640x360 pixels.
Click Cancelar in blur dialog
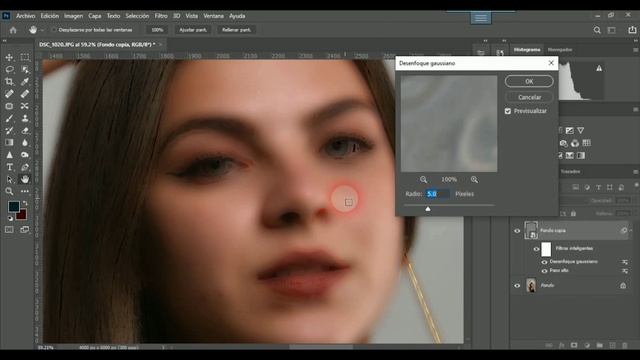[529, 97]
